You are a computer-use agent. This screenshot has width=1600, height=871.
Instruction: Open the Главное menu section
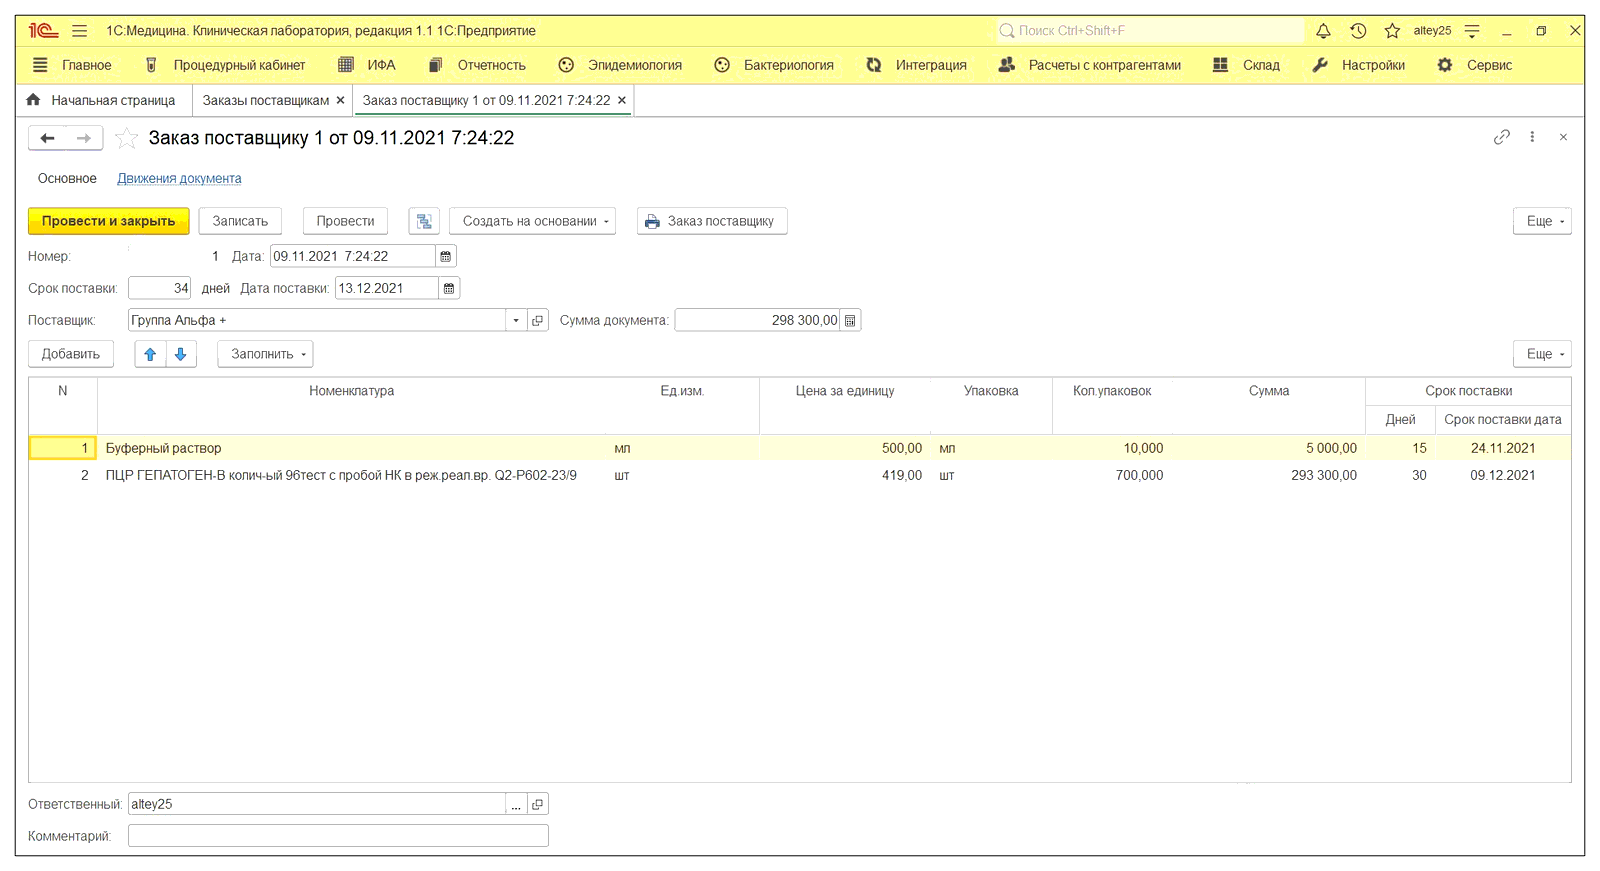[72, 65]
